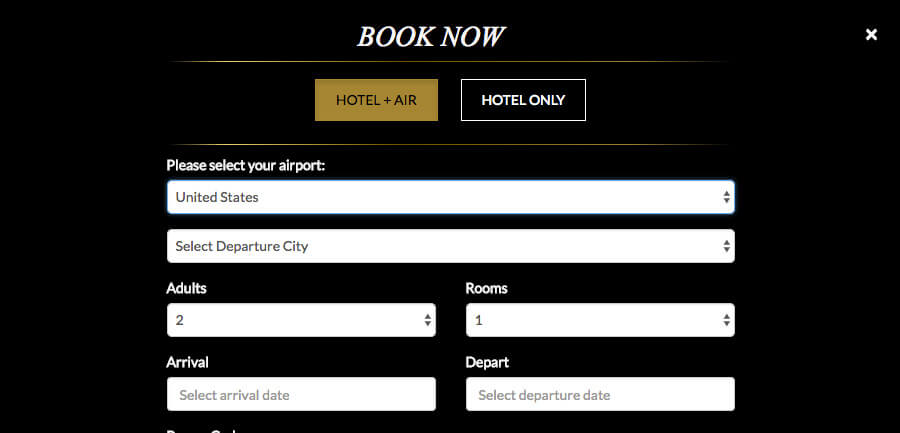Open the Rooms count dropdown
Viewport: 900px width, 433px height.
[x=600, y=320]
